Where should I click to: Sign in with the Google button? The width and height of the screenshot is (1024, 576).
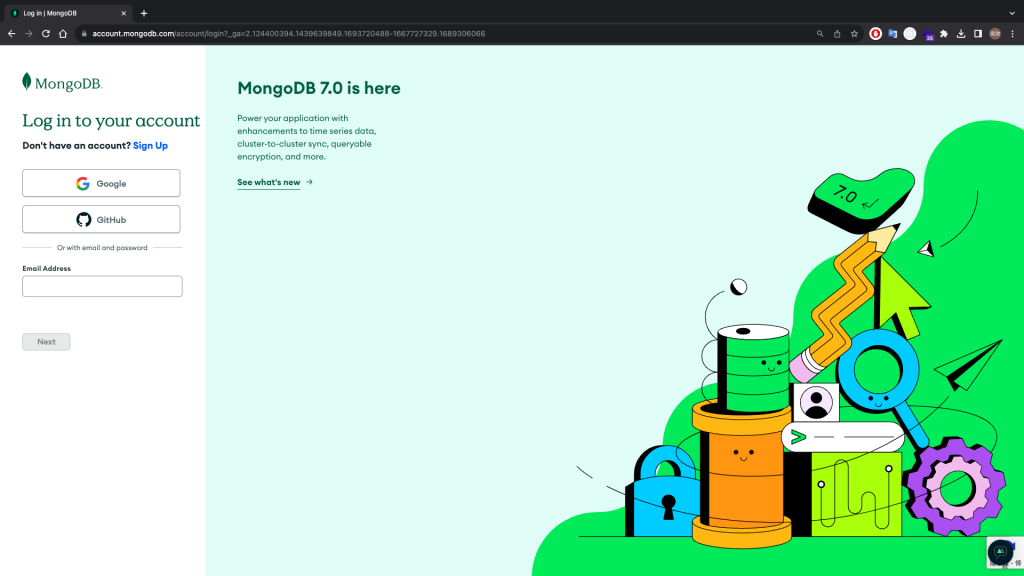[101, 184]
